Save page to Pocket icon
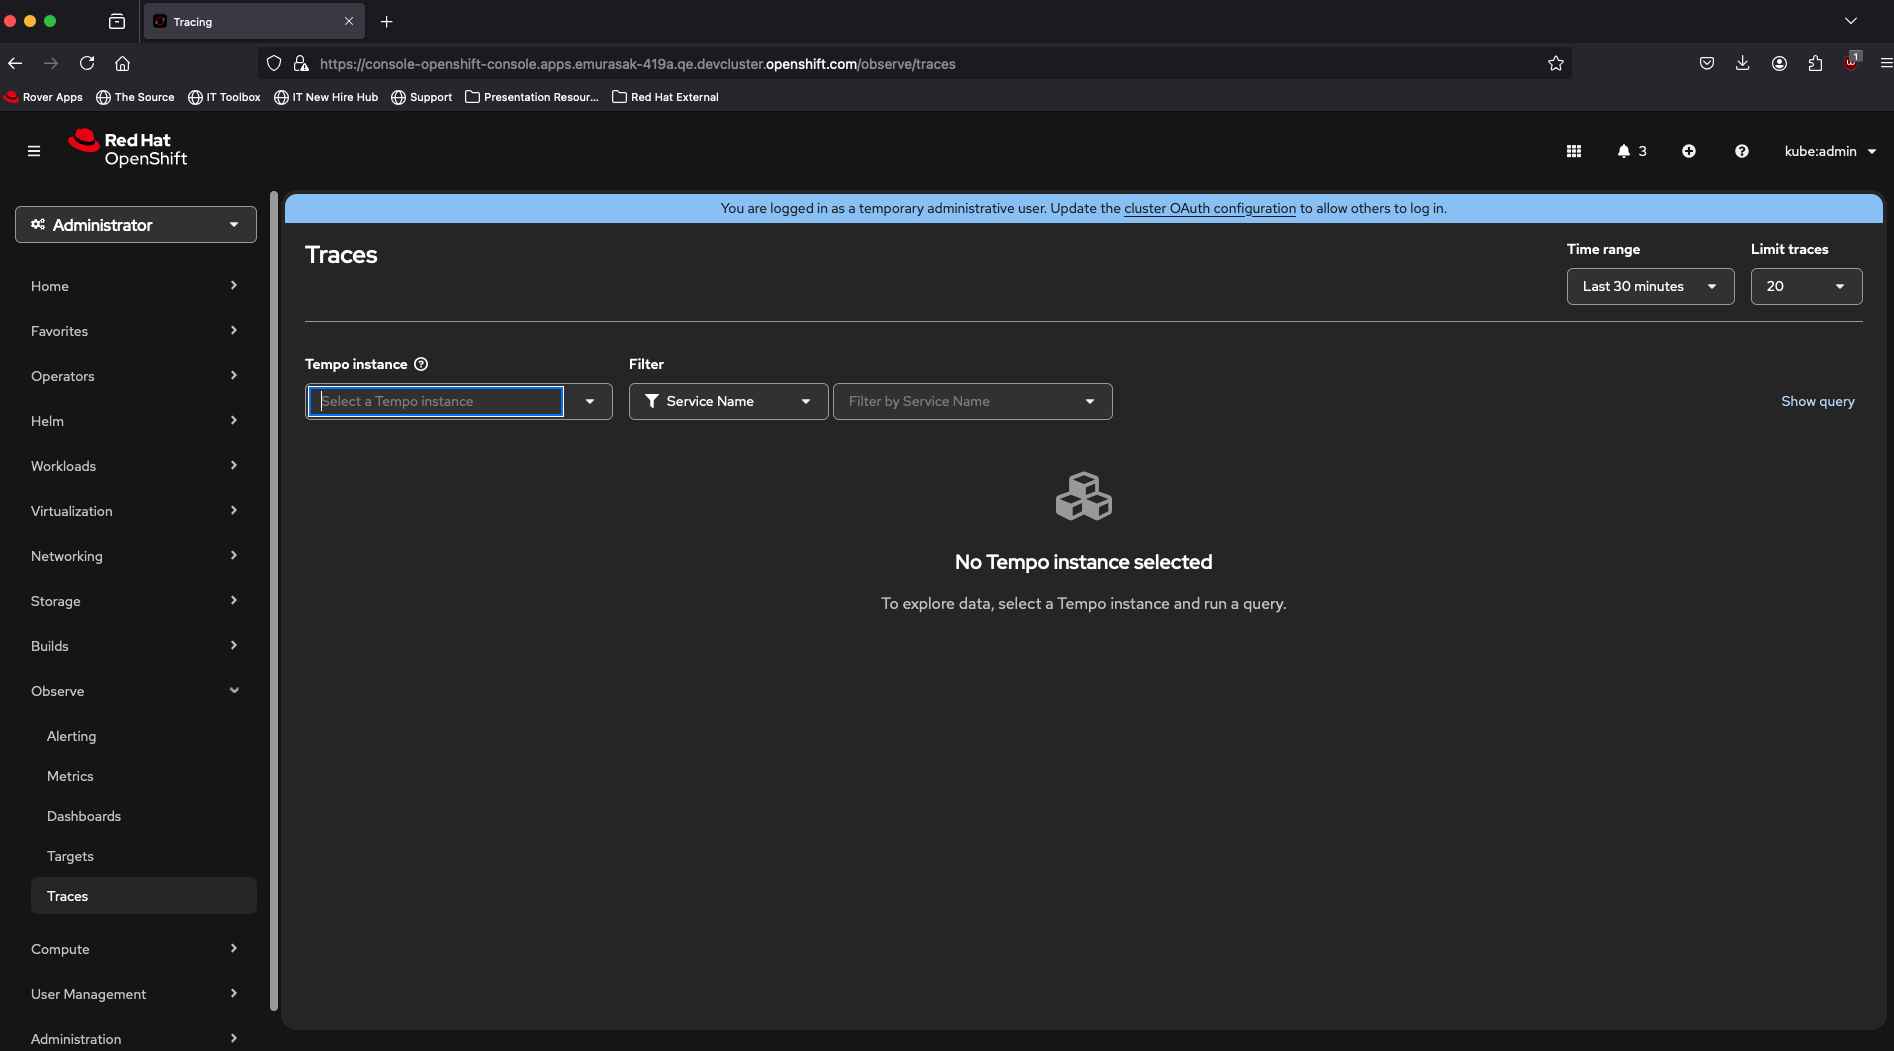Image resolution: width=1894 pixels, height=1051 pixels. 1706,63
